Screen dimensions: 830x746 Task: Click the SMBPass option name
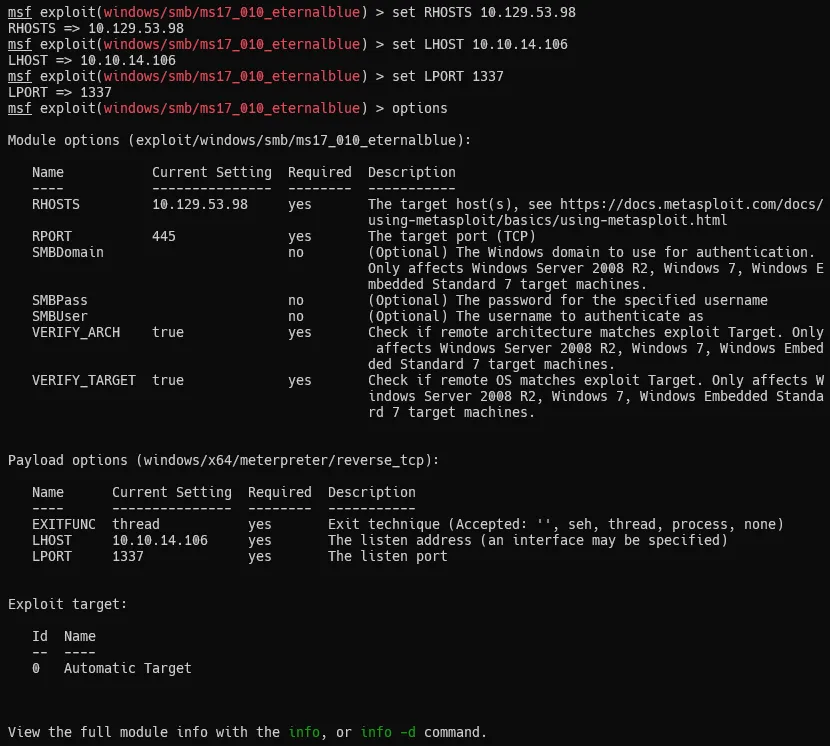(x=60, y=300)
